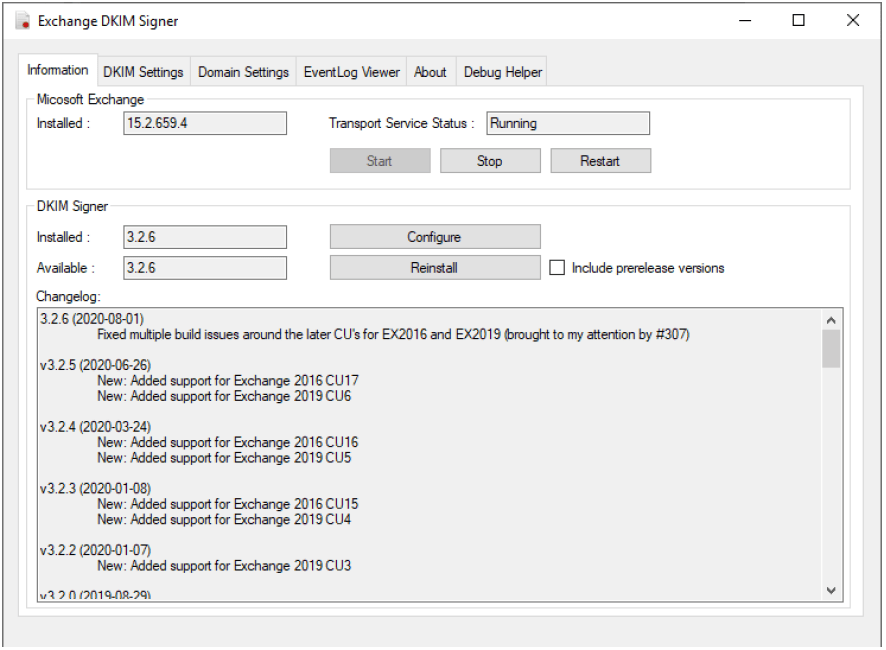Enable Include prerelease versions checkbox
886x650 pixels.
(x=557, y=268)
